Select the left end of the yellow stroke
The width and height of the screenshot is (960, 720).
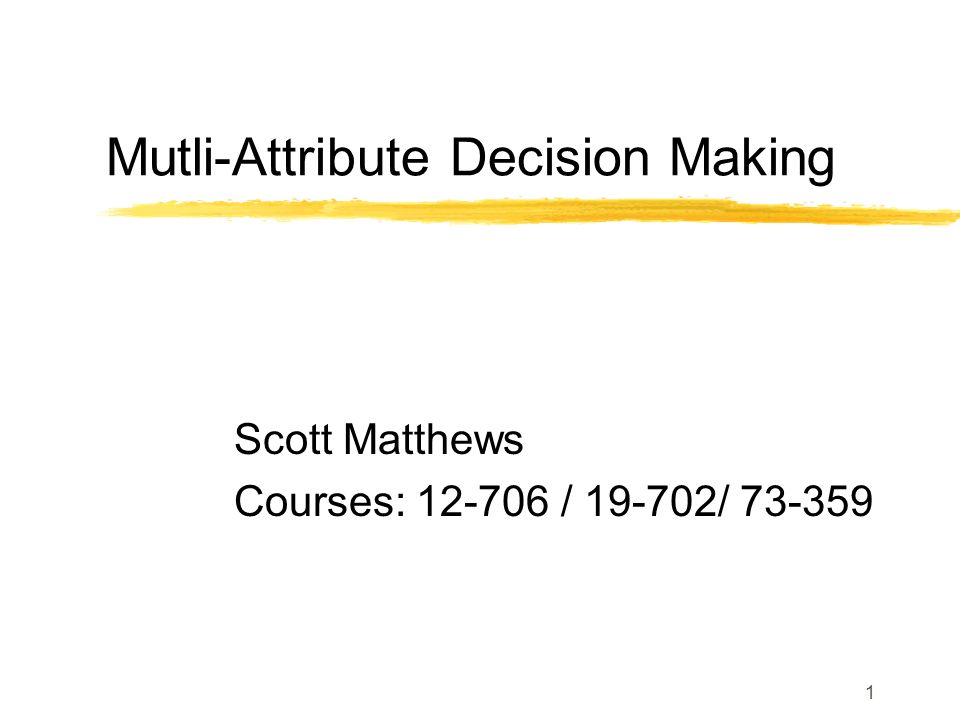tap(113, 212)
